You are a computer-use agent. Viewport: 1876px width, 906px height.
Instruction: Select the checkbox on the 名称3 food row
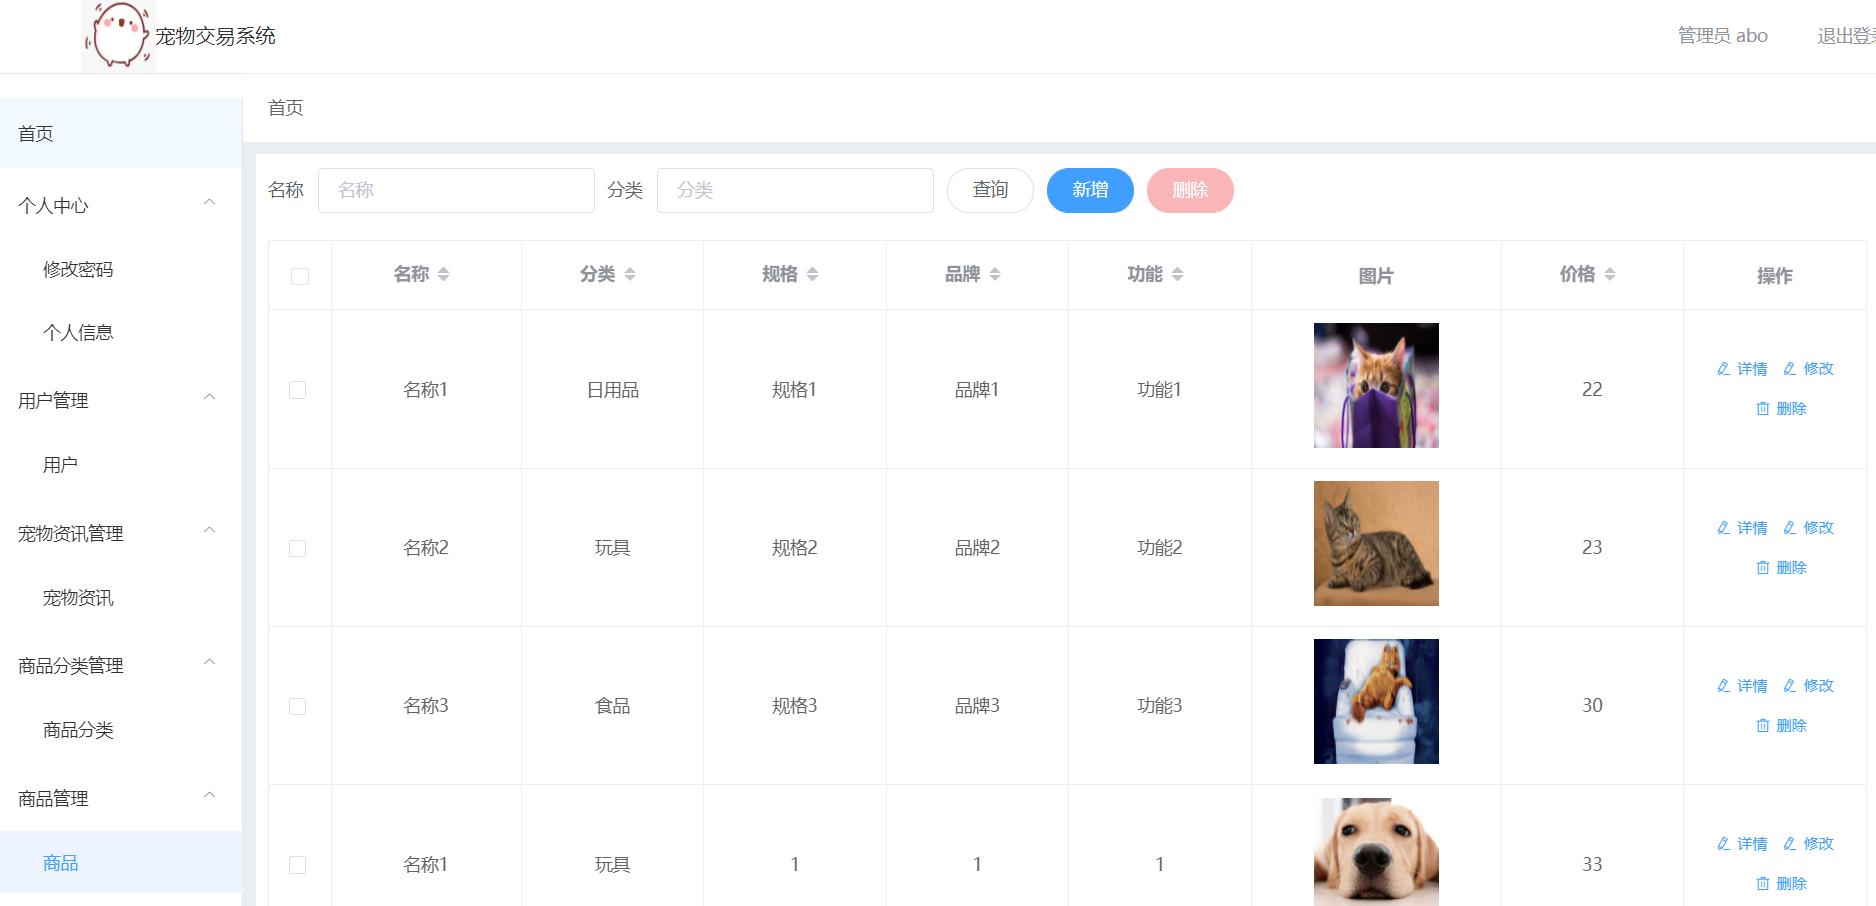299,705
